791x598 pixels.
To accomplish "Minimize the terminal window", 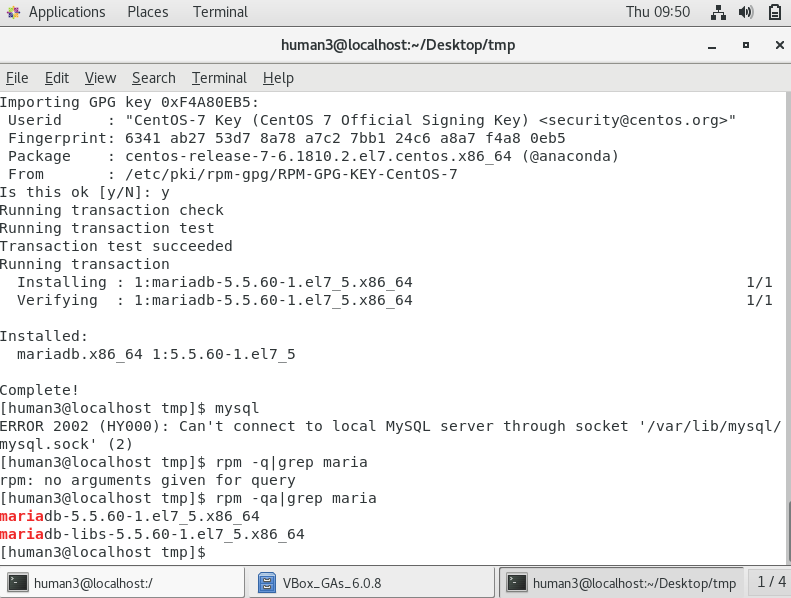I will click(712, 45).
